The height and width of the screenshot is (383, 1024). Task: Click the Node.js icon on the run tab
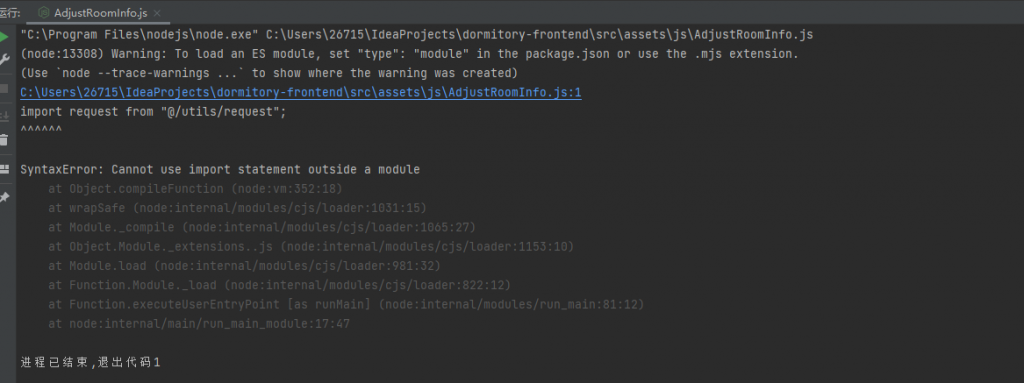point(44,12)
